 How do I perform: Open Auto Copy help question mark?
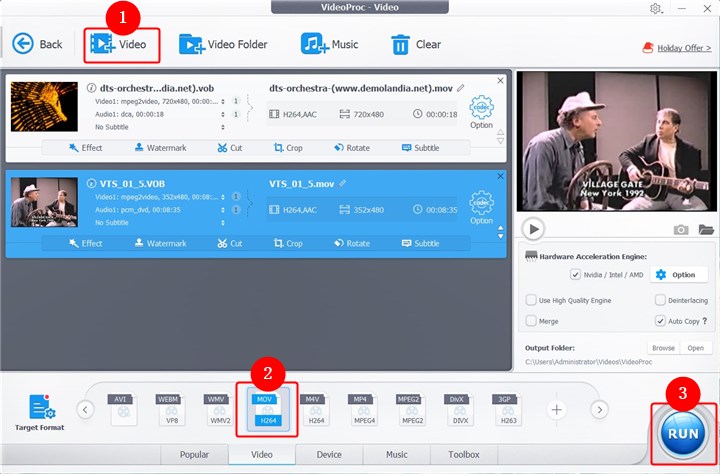point(705,321)
